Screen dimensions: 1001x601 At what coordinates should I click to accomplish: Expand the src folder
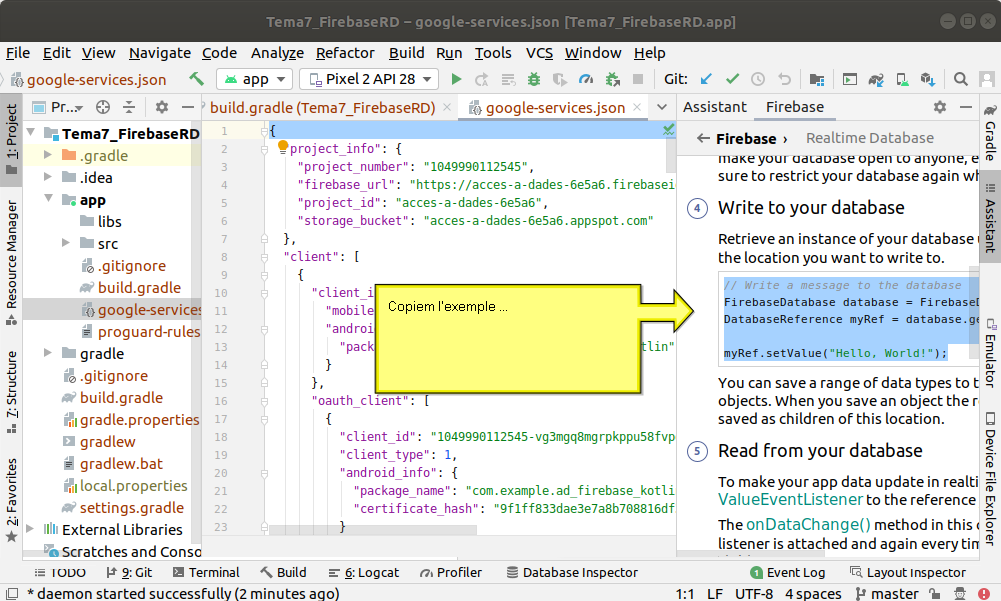point(66,243)
